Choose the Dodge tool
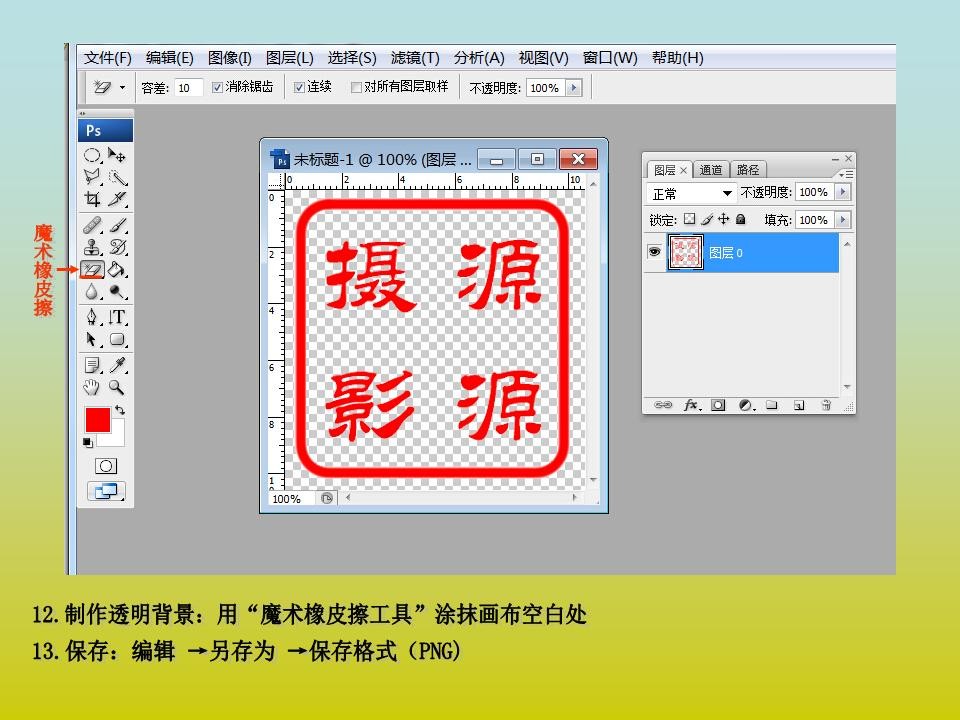960x720 pixels. [117, 291]
